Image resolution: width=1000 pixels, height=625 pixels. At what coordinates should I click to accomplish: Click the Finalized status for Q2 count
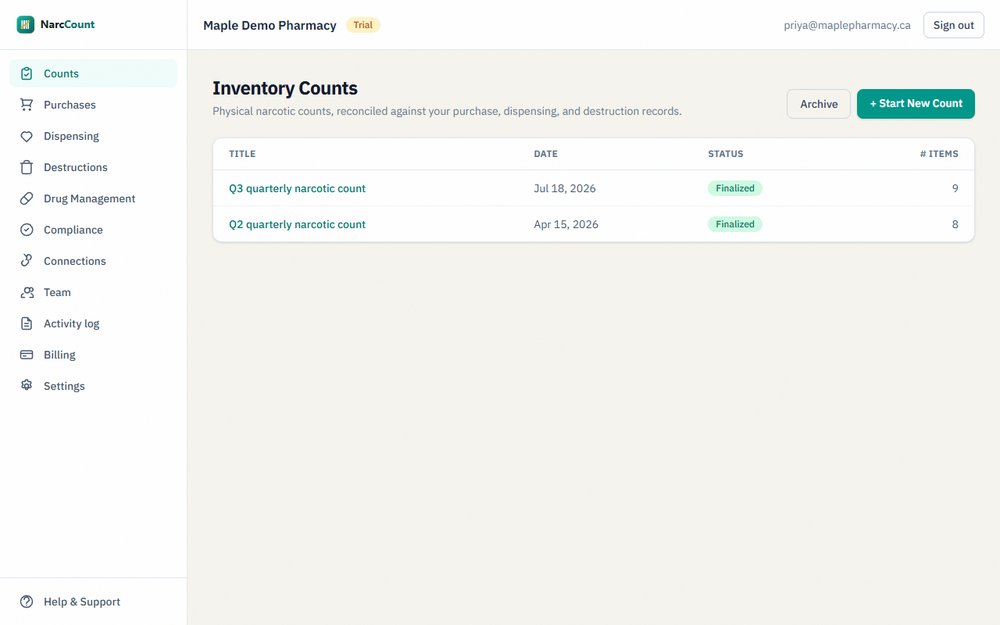(735, 224)
